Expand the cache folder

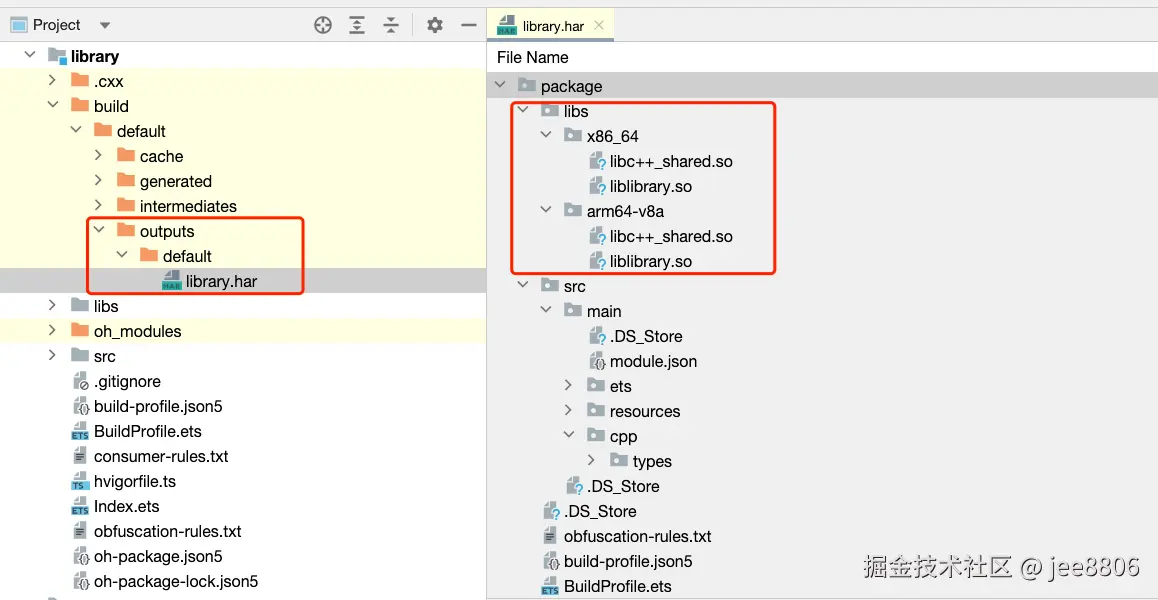(99, 156)
